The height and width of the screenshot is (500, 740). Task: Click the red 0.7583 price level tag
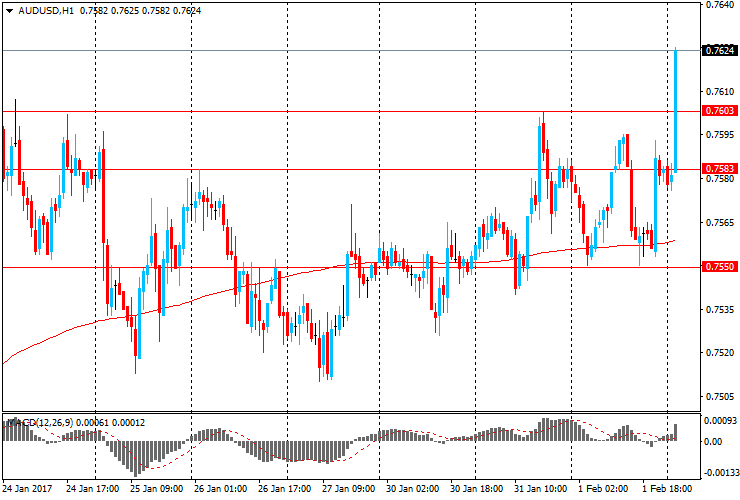(720, 169)
